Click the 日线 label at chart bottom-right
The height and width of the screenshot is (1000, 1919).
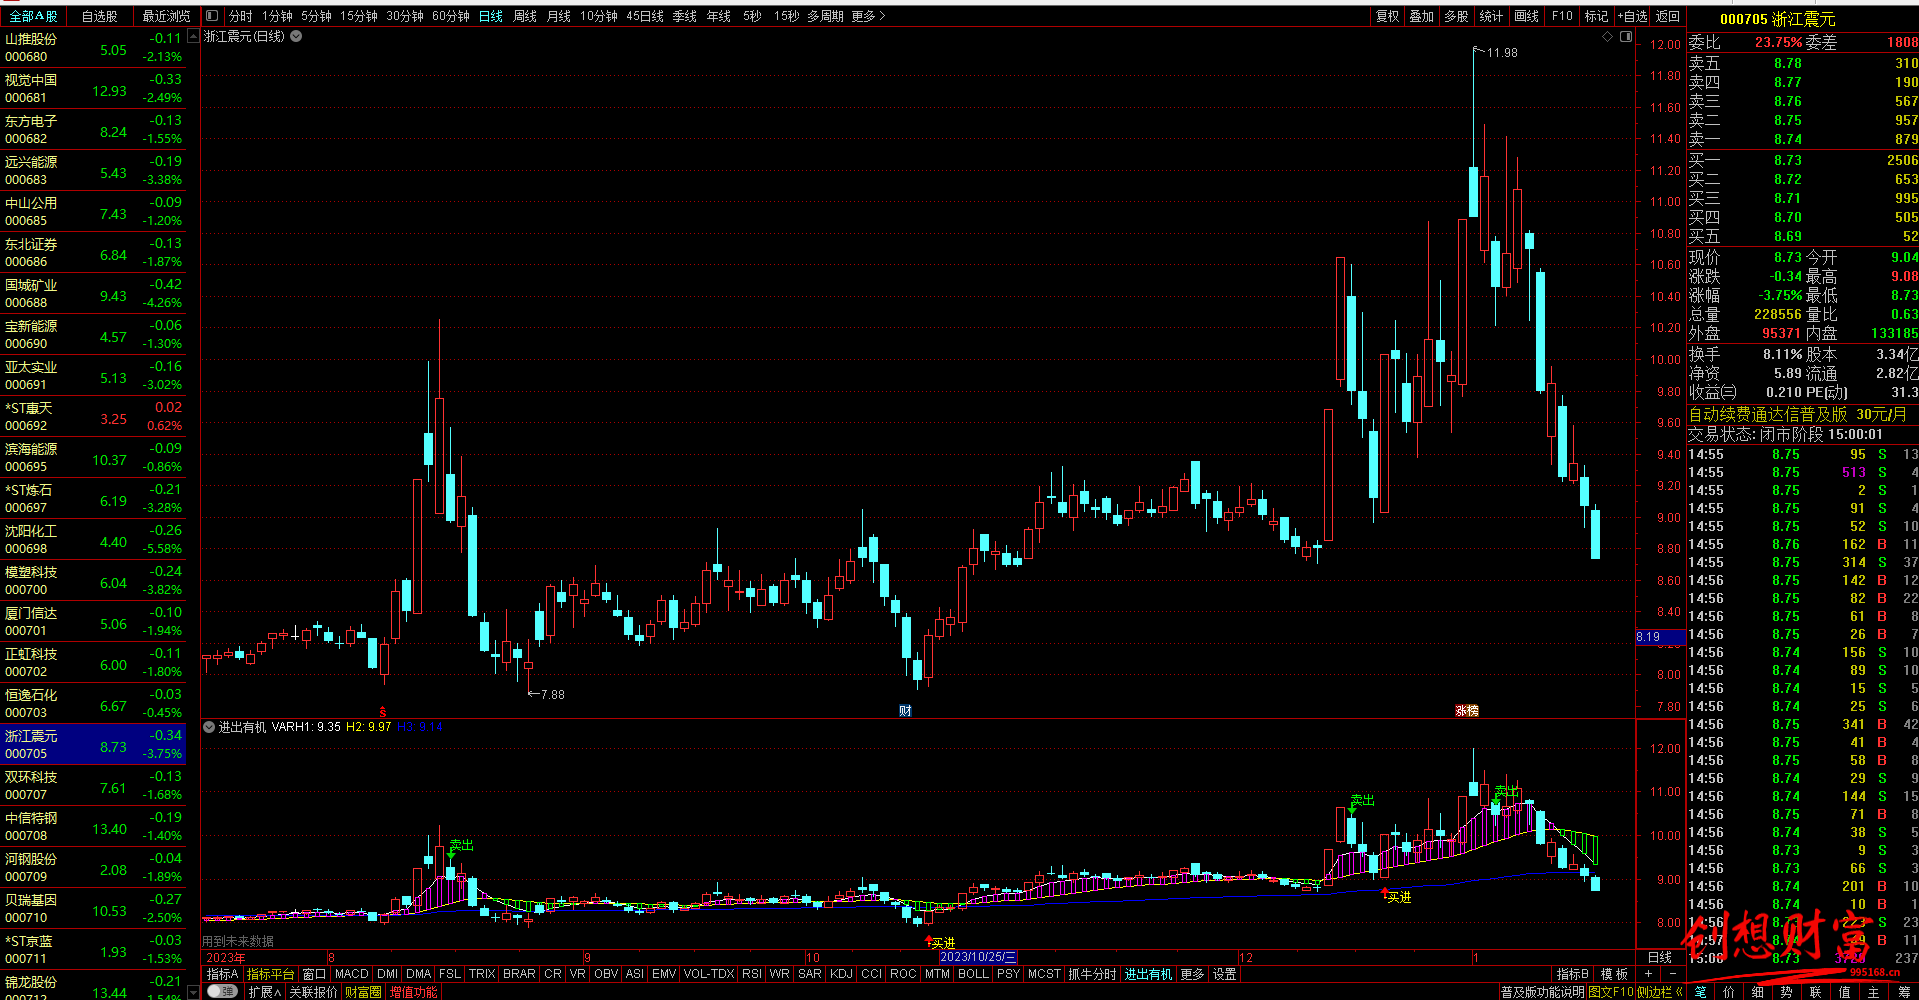[1659, 957]
